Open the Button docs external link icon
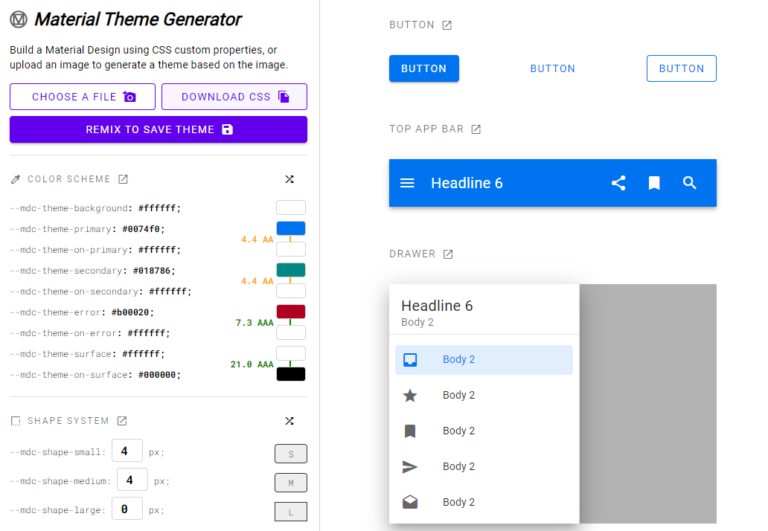 pos(447,25)
